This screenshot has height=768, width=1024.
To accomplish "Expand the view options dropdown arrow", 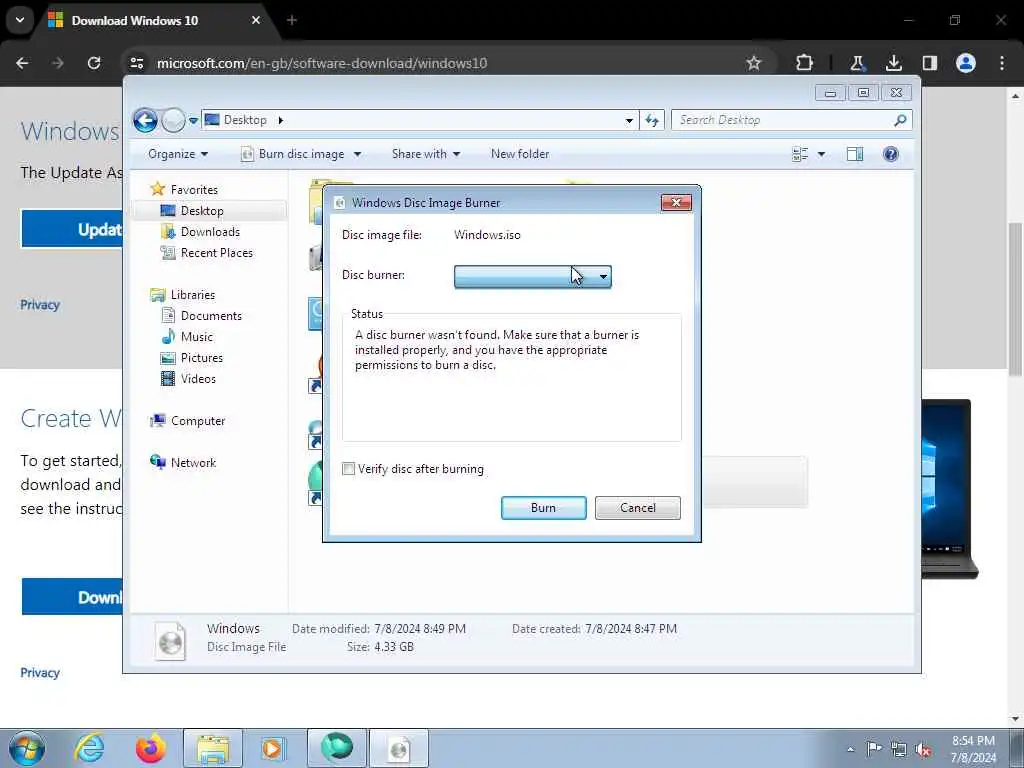I will pos(822,154).
